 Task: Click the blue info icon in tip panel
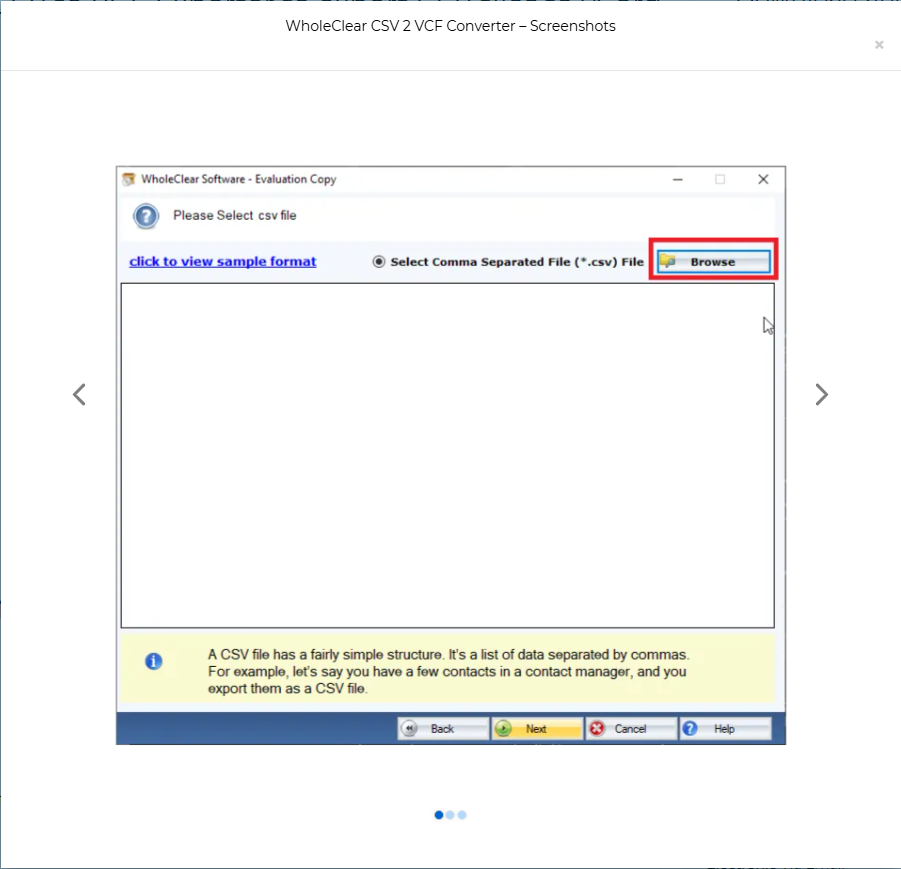(153, 661)
